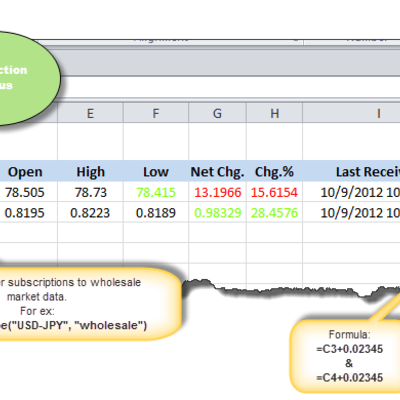The height and width of the screenshot is (400, 400).
Task: Click the High header cell
Action: coord(90,172)
